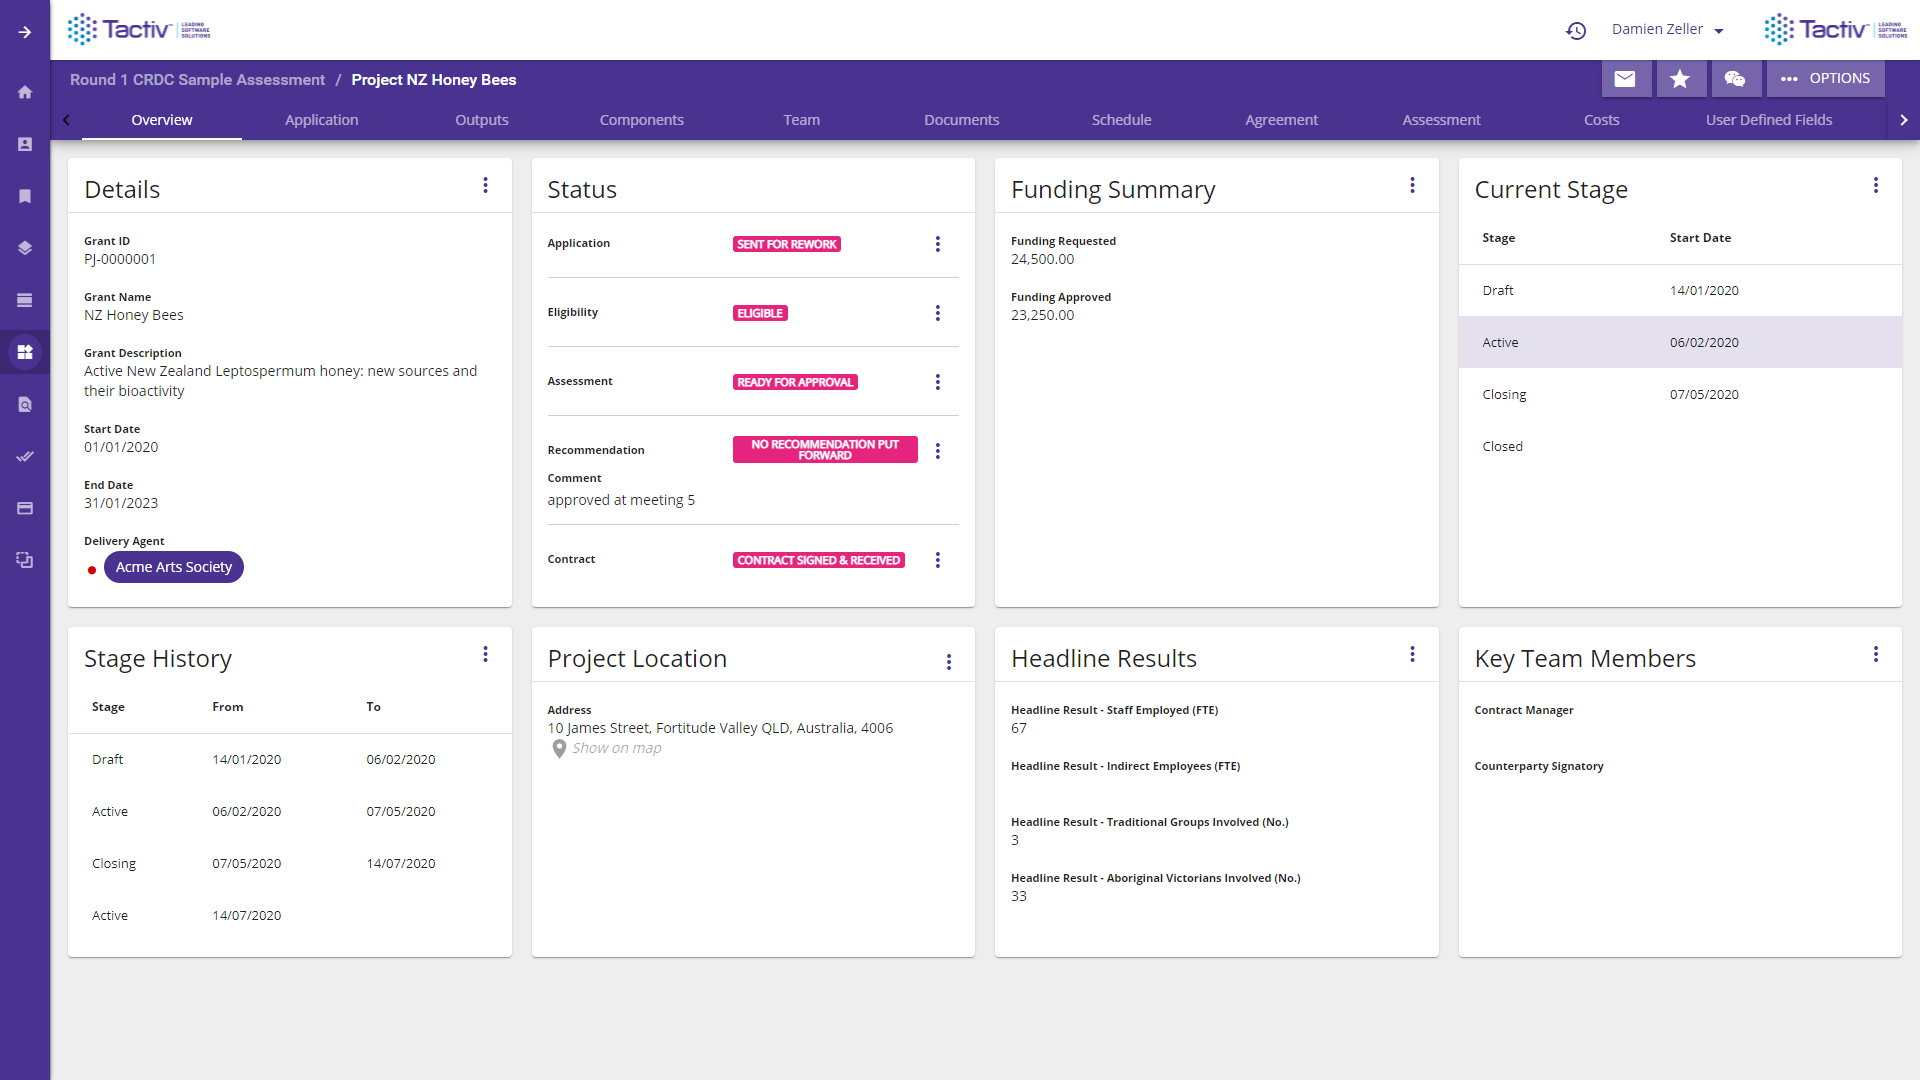Click the history clock icon
The image size is (1920, 1080).
[x=1576, y=31]
